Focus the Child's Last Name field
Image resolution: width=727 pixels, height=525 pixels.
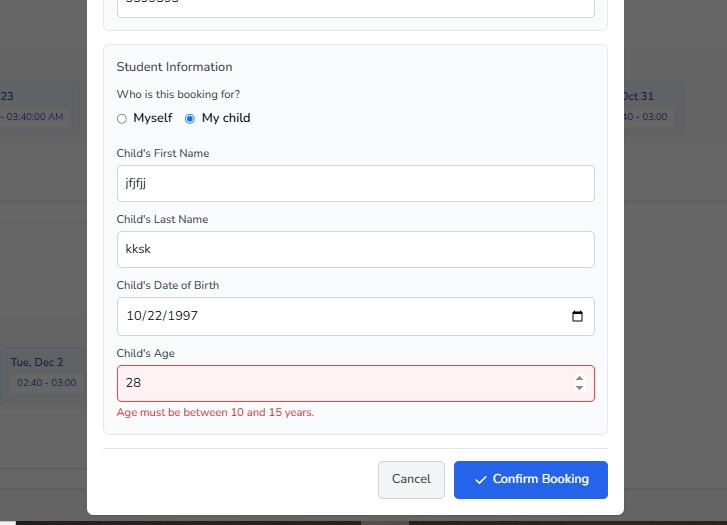[355, 250]
